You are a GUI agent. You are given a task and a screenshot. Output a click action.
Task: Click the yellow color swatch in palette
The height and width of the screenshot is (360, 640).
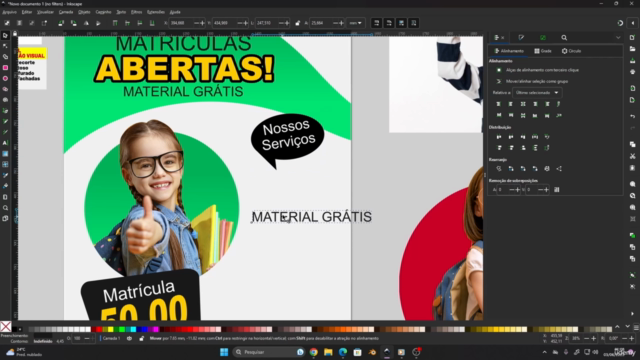[110, 329]
